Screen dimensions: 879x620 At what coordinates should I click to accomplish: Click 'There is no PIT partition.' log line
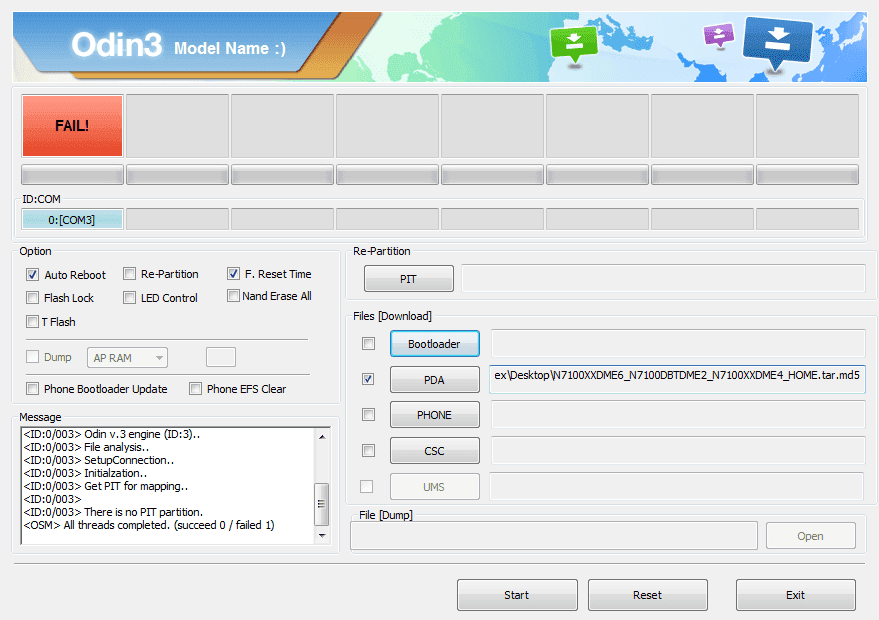tap(113, 512)
